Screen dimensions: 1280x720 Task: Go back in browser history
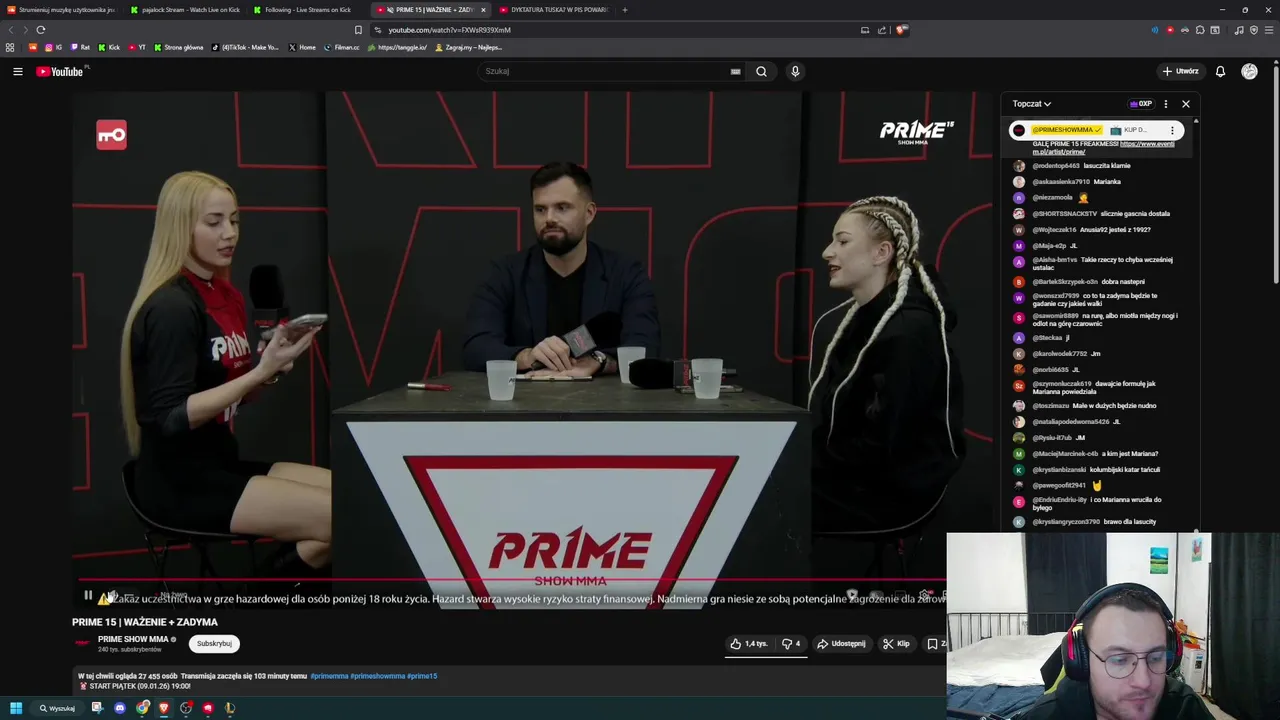[x=11, y=30]
